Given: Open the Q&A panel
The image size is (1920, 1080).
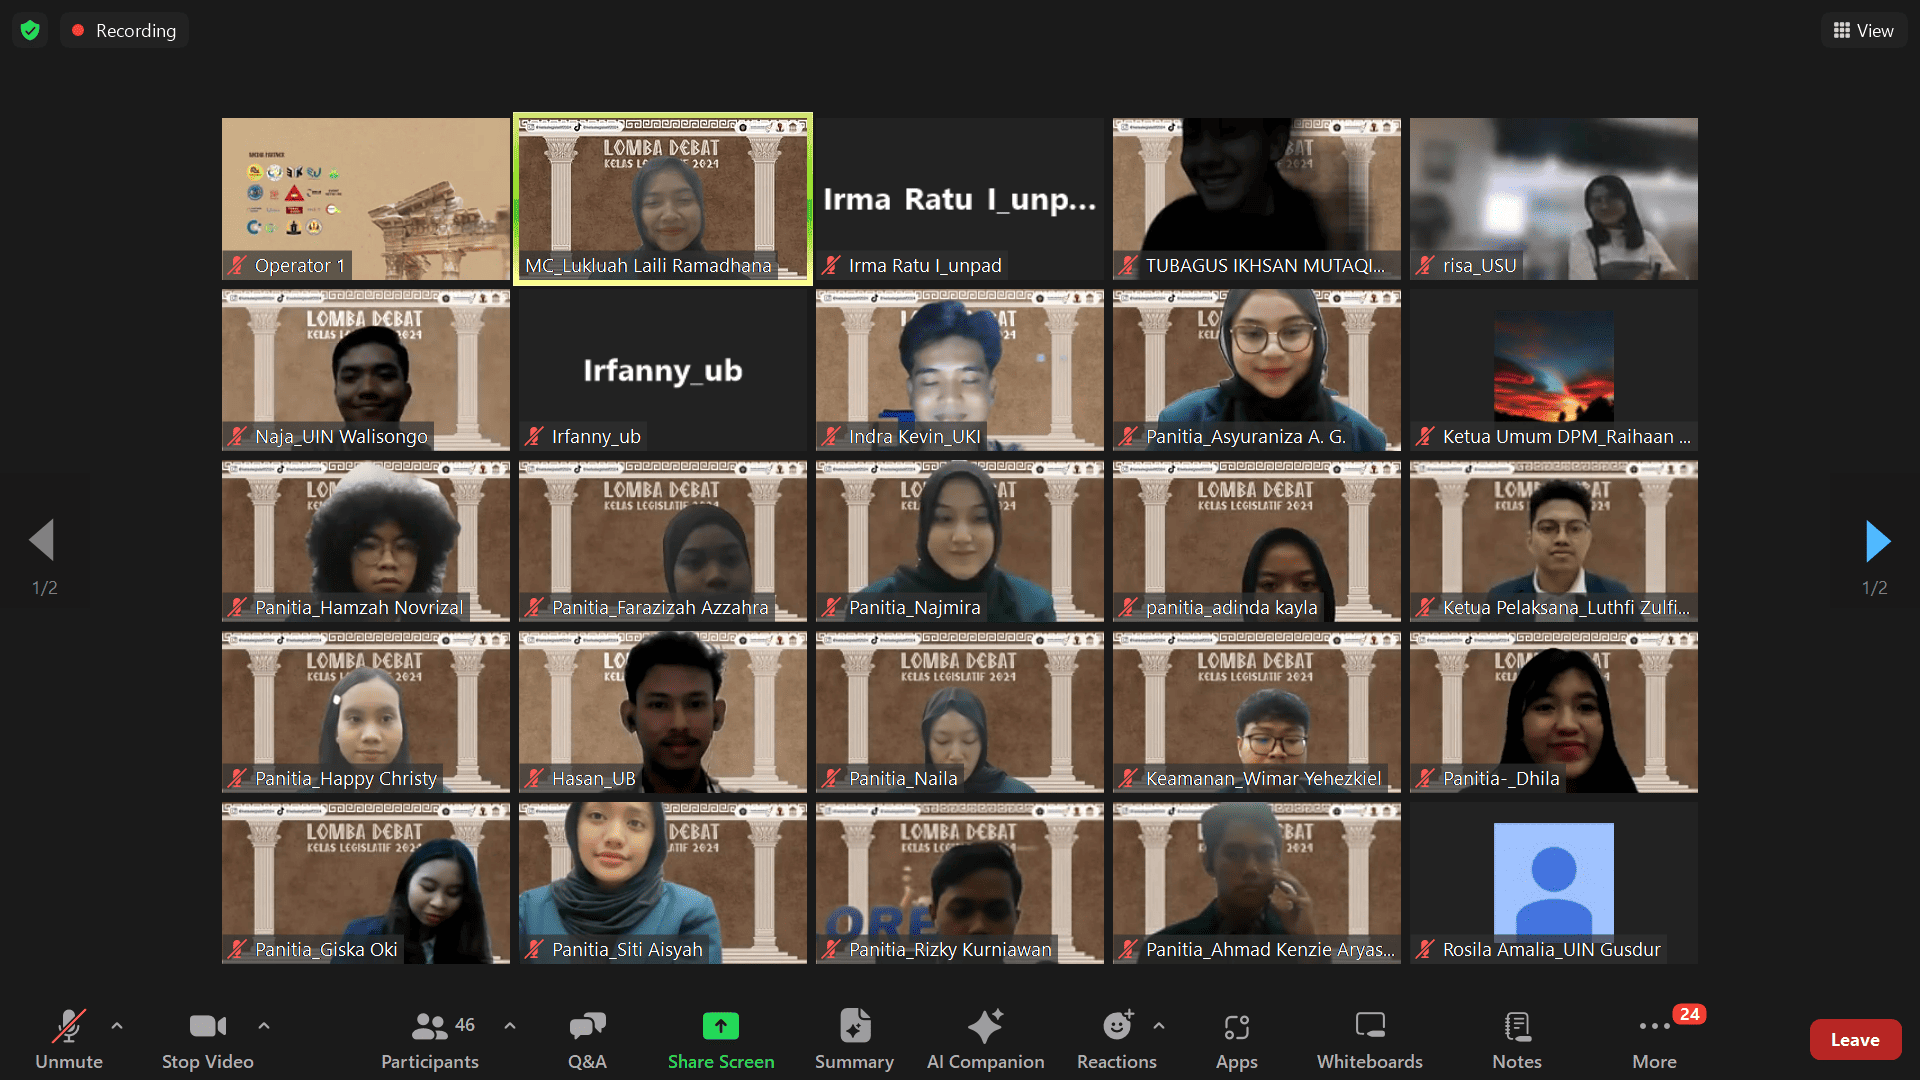Looking at the screenshot, I should coord(587,1039).
